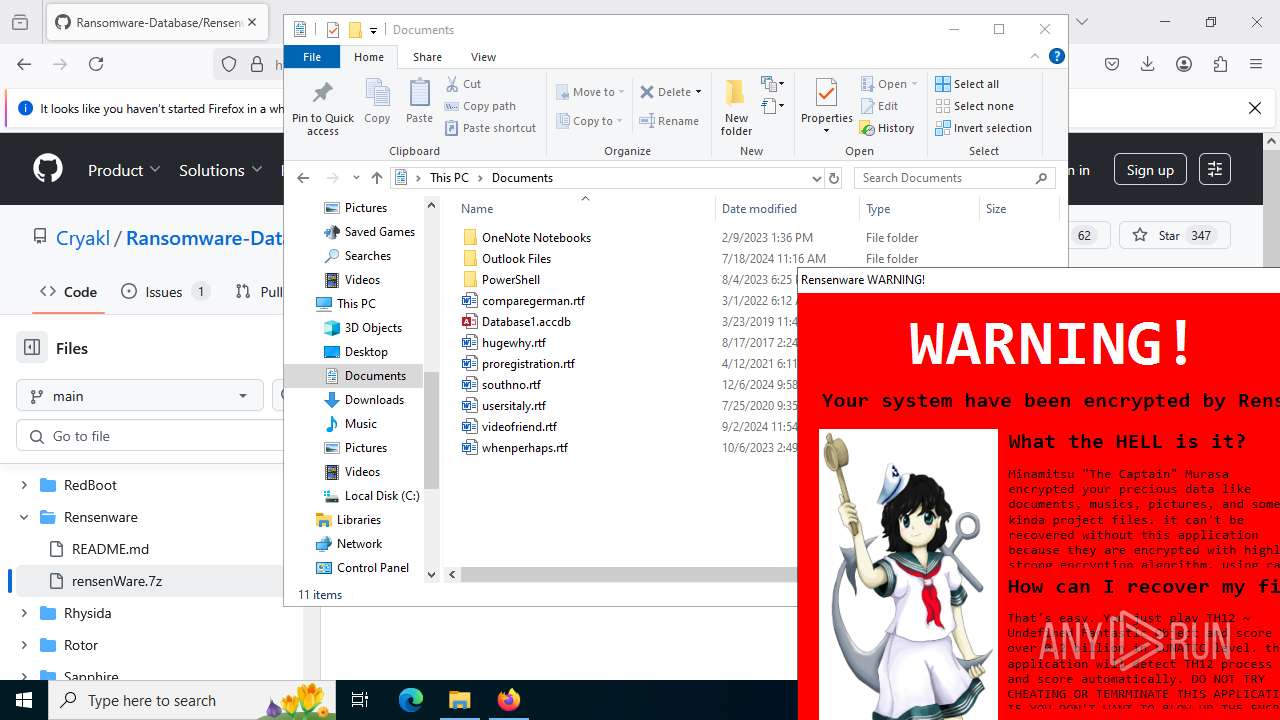
Task: Open Firefox Extensions puzzle icon
Action: click(1220, 64)
